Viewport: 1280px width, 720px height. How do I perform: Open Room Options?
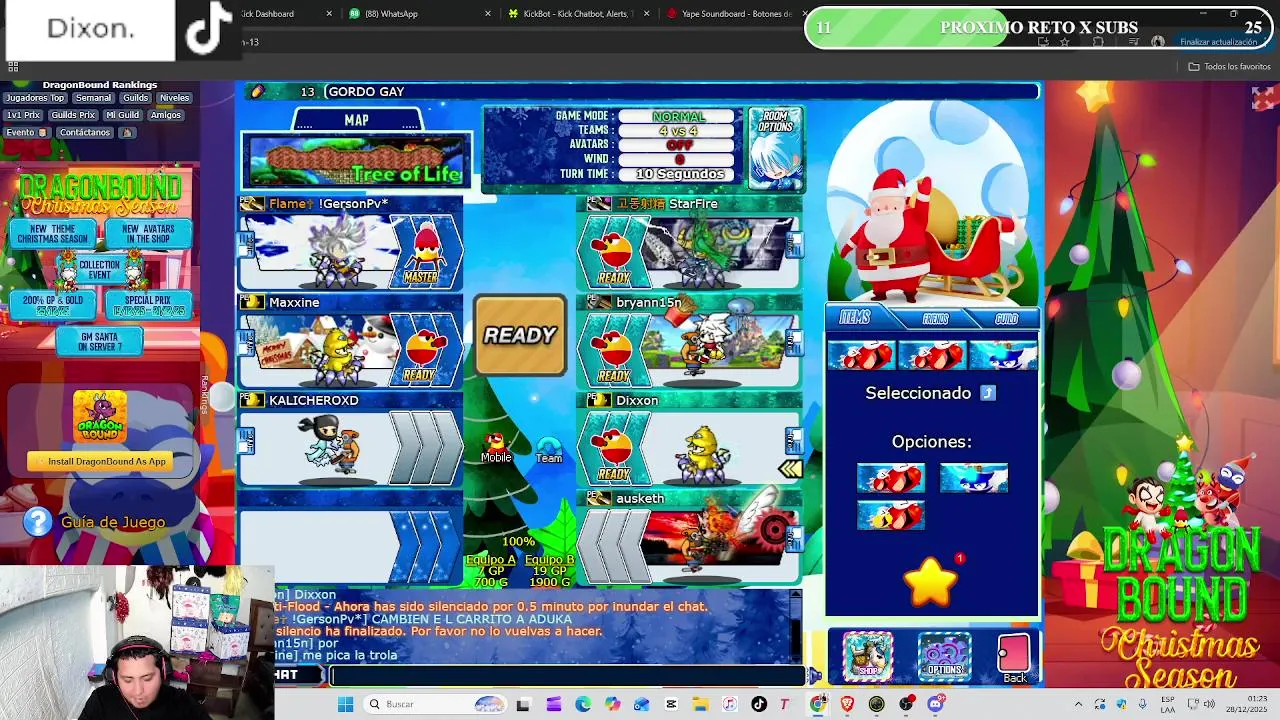[x=776, y=148]
